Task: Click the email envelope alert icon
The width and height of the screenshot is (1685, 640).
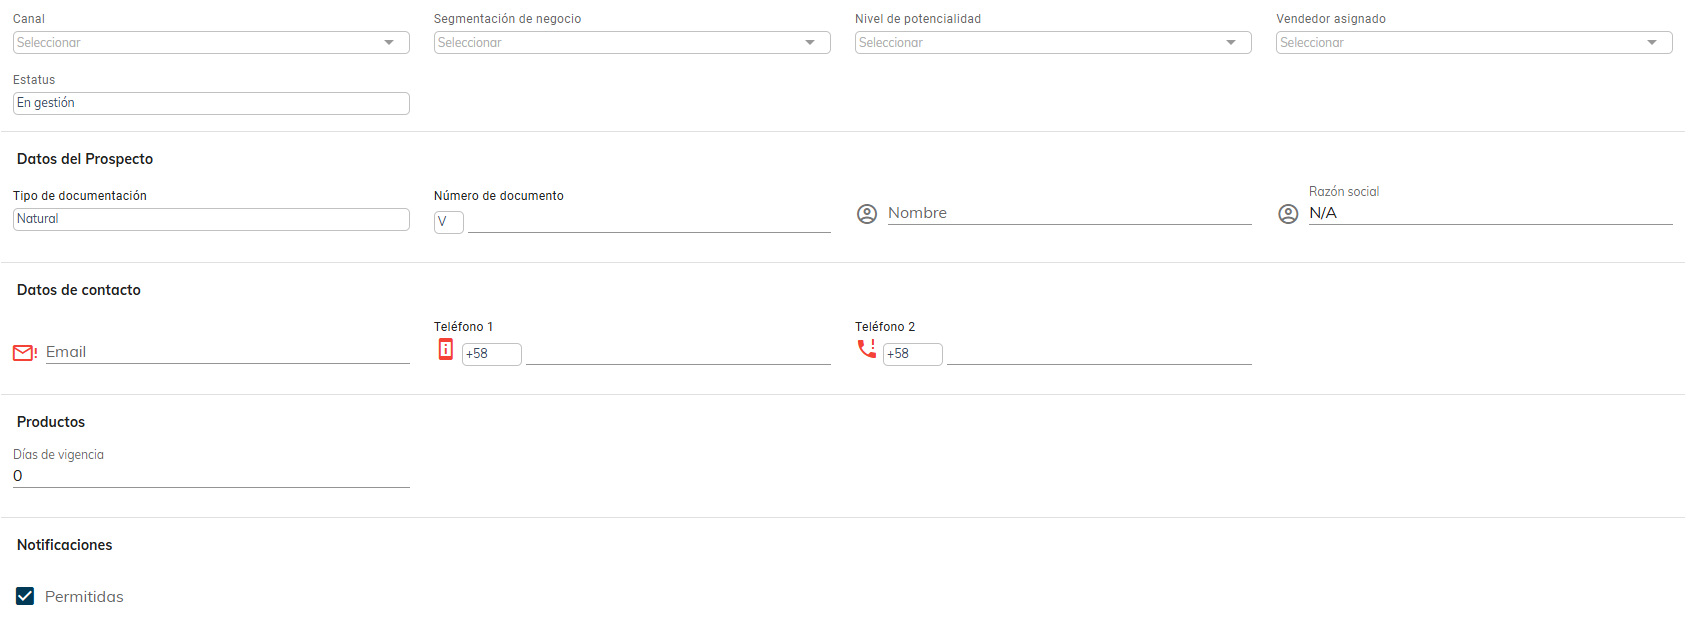Action: (x=24, y=353)
